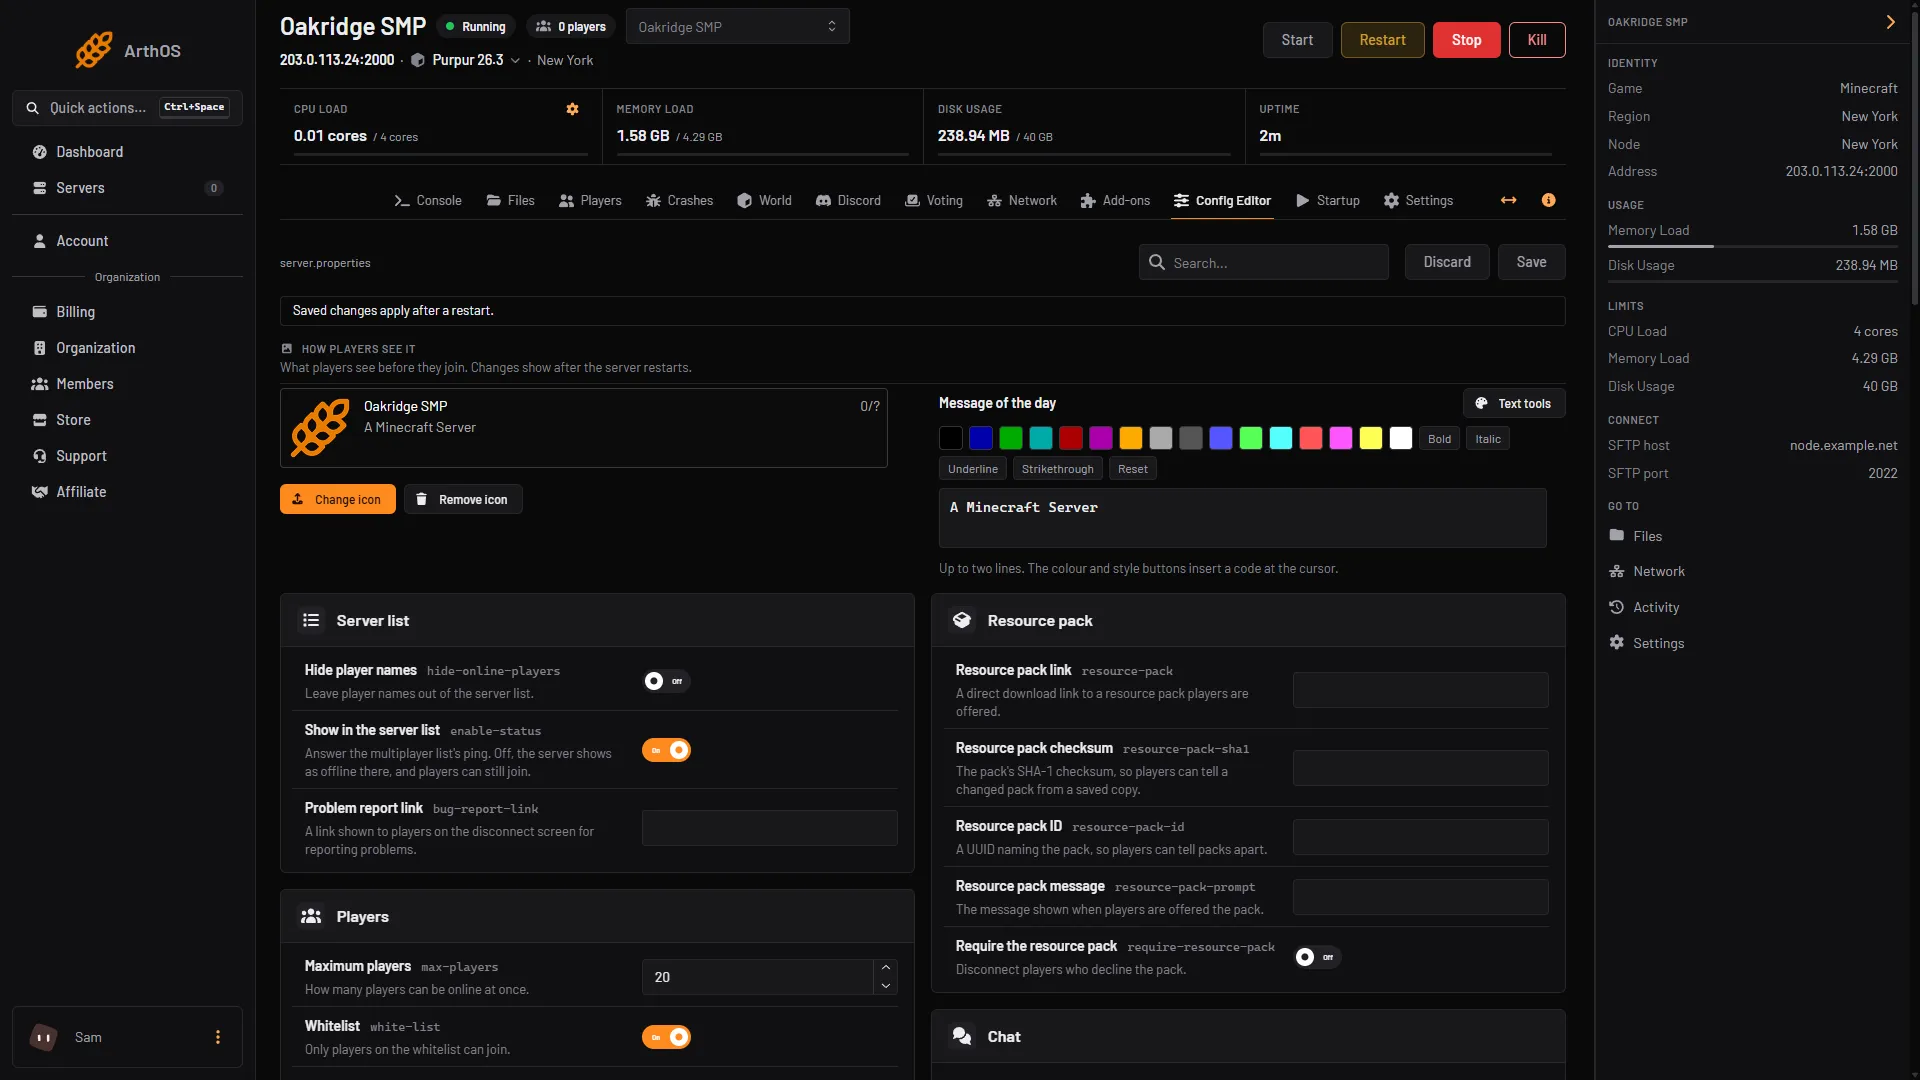1920x1080 pixels.
Task: Open the CPU load settings gear icon
Action: point(572,109)
